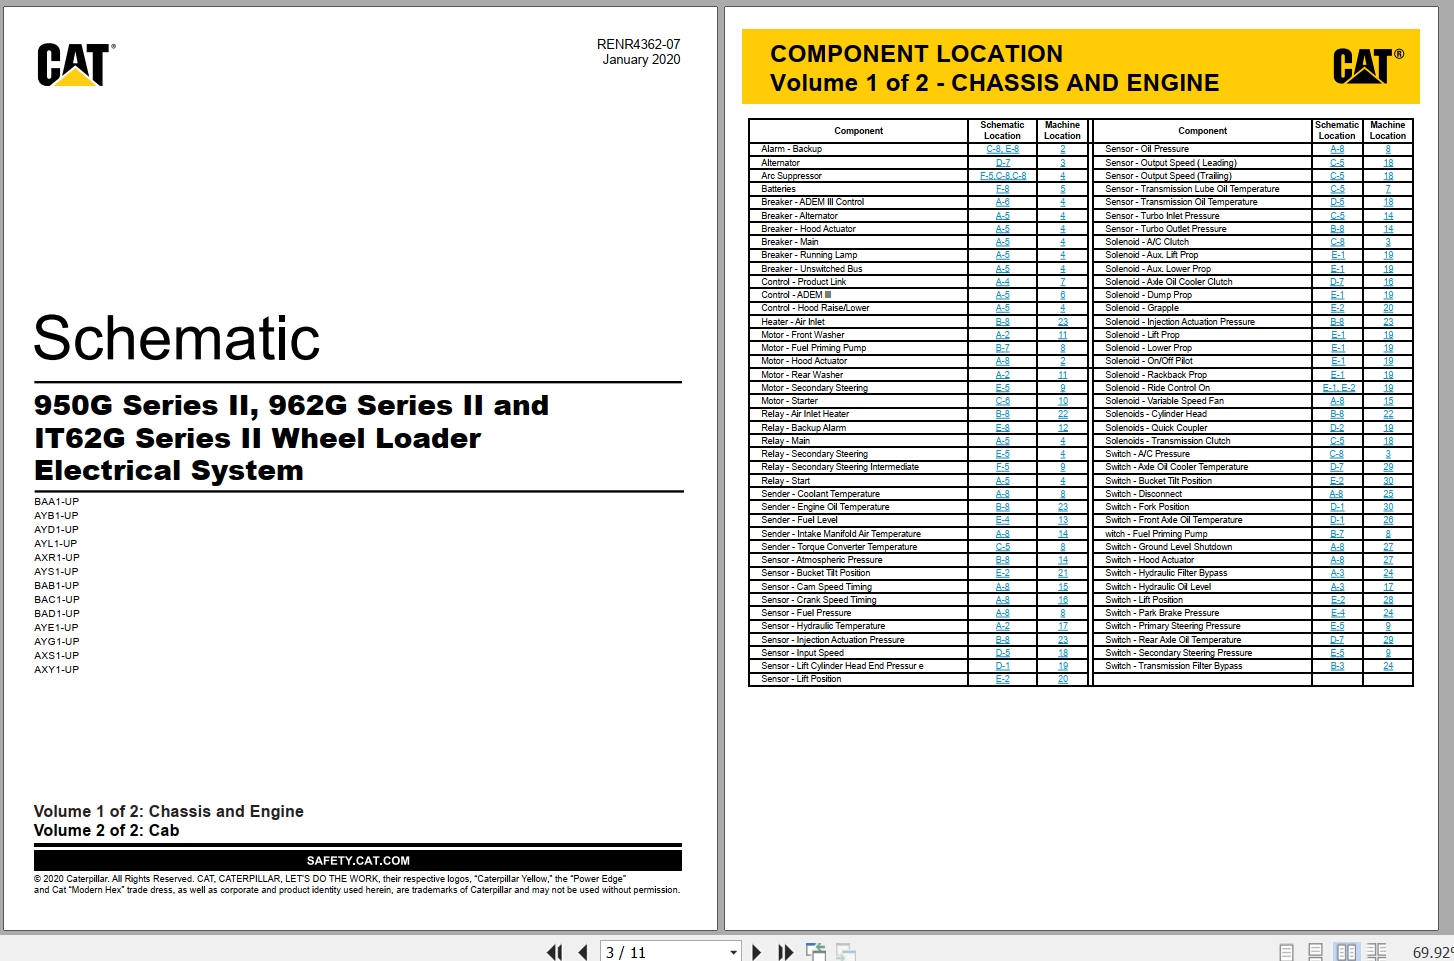Open schematic D-5 for Sensor - Input Speed

coord(1002,653)
